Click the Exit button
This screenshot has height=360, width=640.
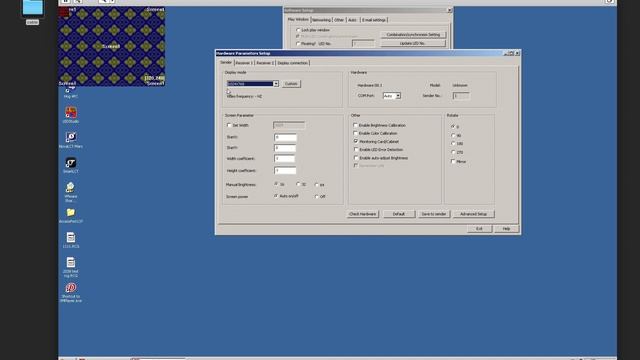click(479, 229)
